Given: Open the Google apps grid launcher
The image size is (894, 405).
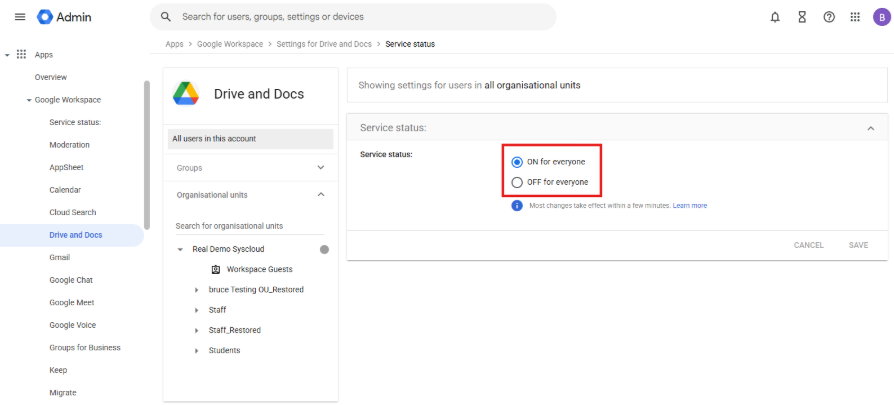Looking at the screenshot, I should coord(855,17).
